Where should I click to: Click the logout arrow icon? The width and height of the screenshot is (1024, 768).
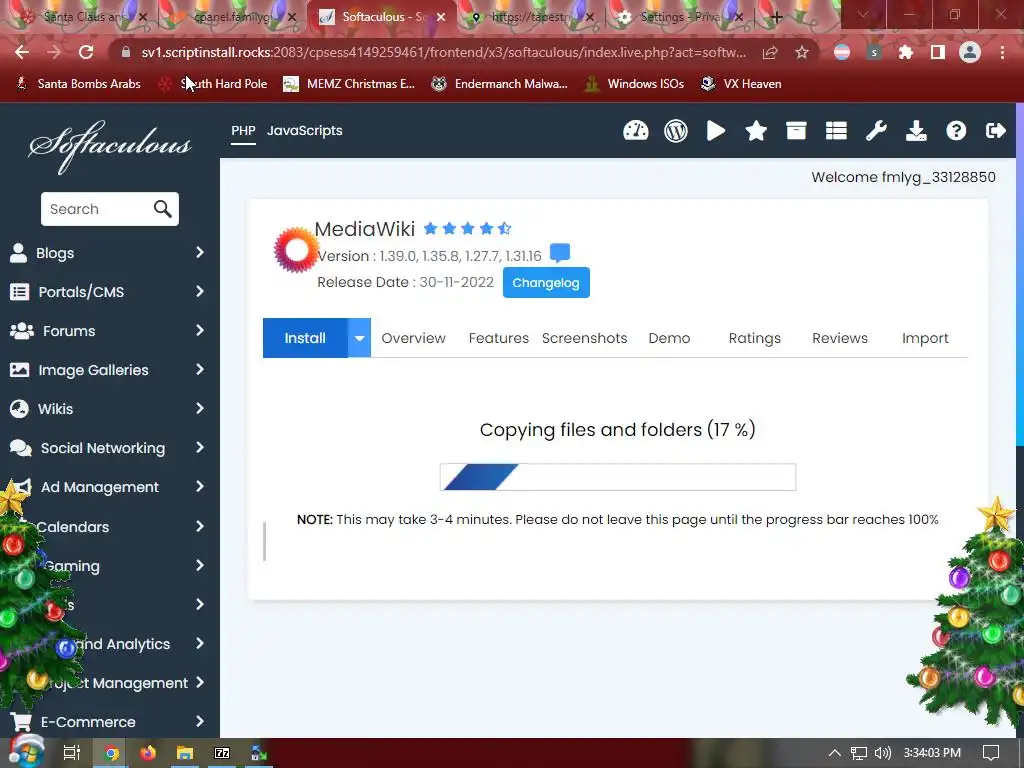point(996,131)
